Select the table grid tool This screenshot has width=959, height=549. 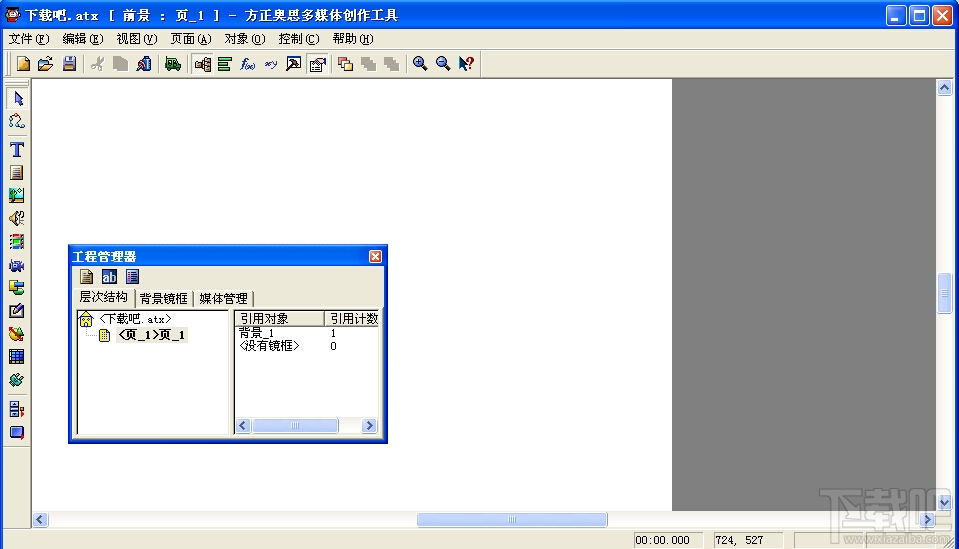[17, 356]
